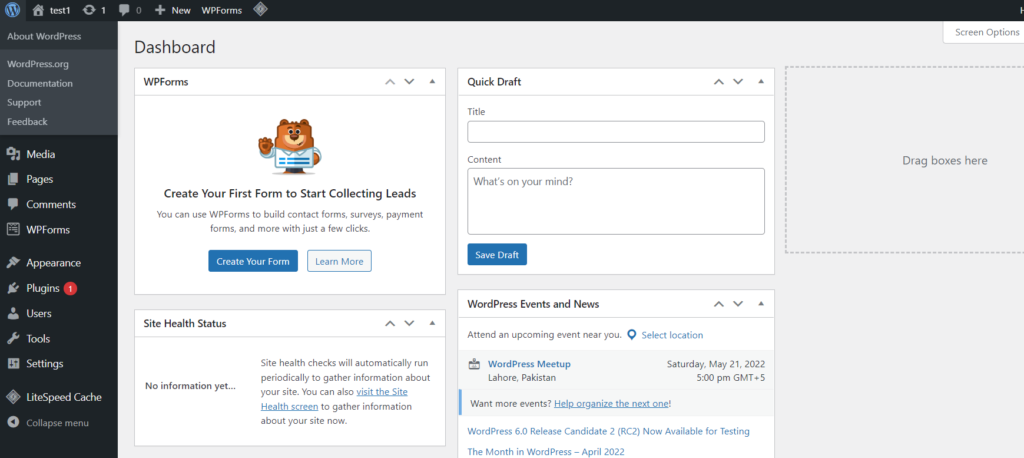The width and height of the screenshot is (1024, 458).
Task: Move the WordPress Events and News box down
Action: 738,304
